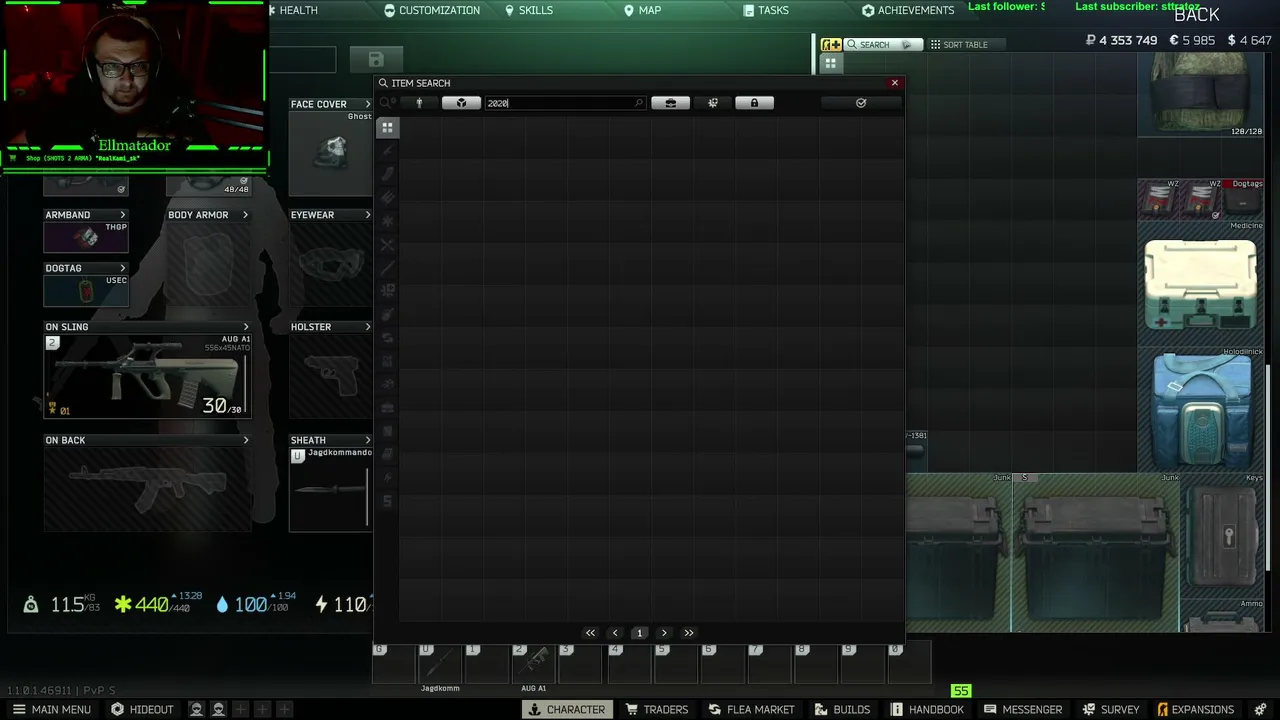Expand the Armband slot chevron
Viewport: 1280px width, 720px height.
point(123,215)
